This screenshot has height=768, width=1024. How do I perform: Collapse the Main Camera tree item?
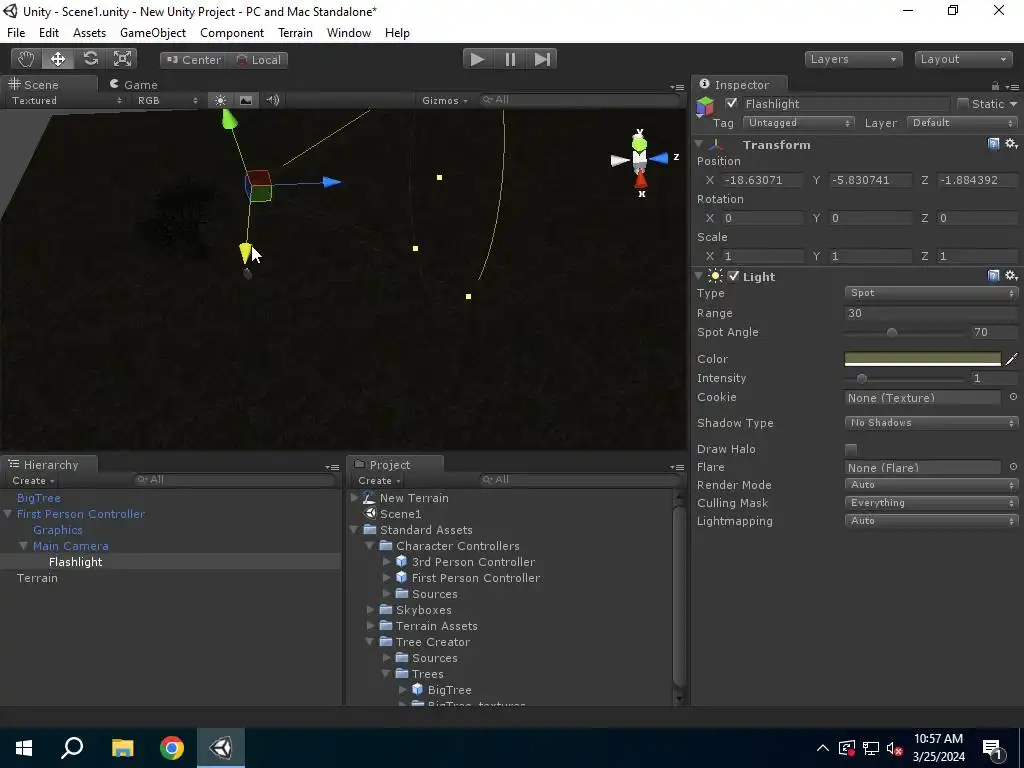coord(24,546)
